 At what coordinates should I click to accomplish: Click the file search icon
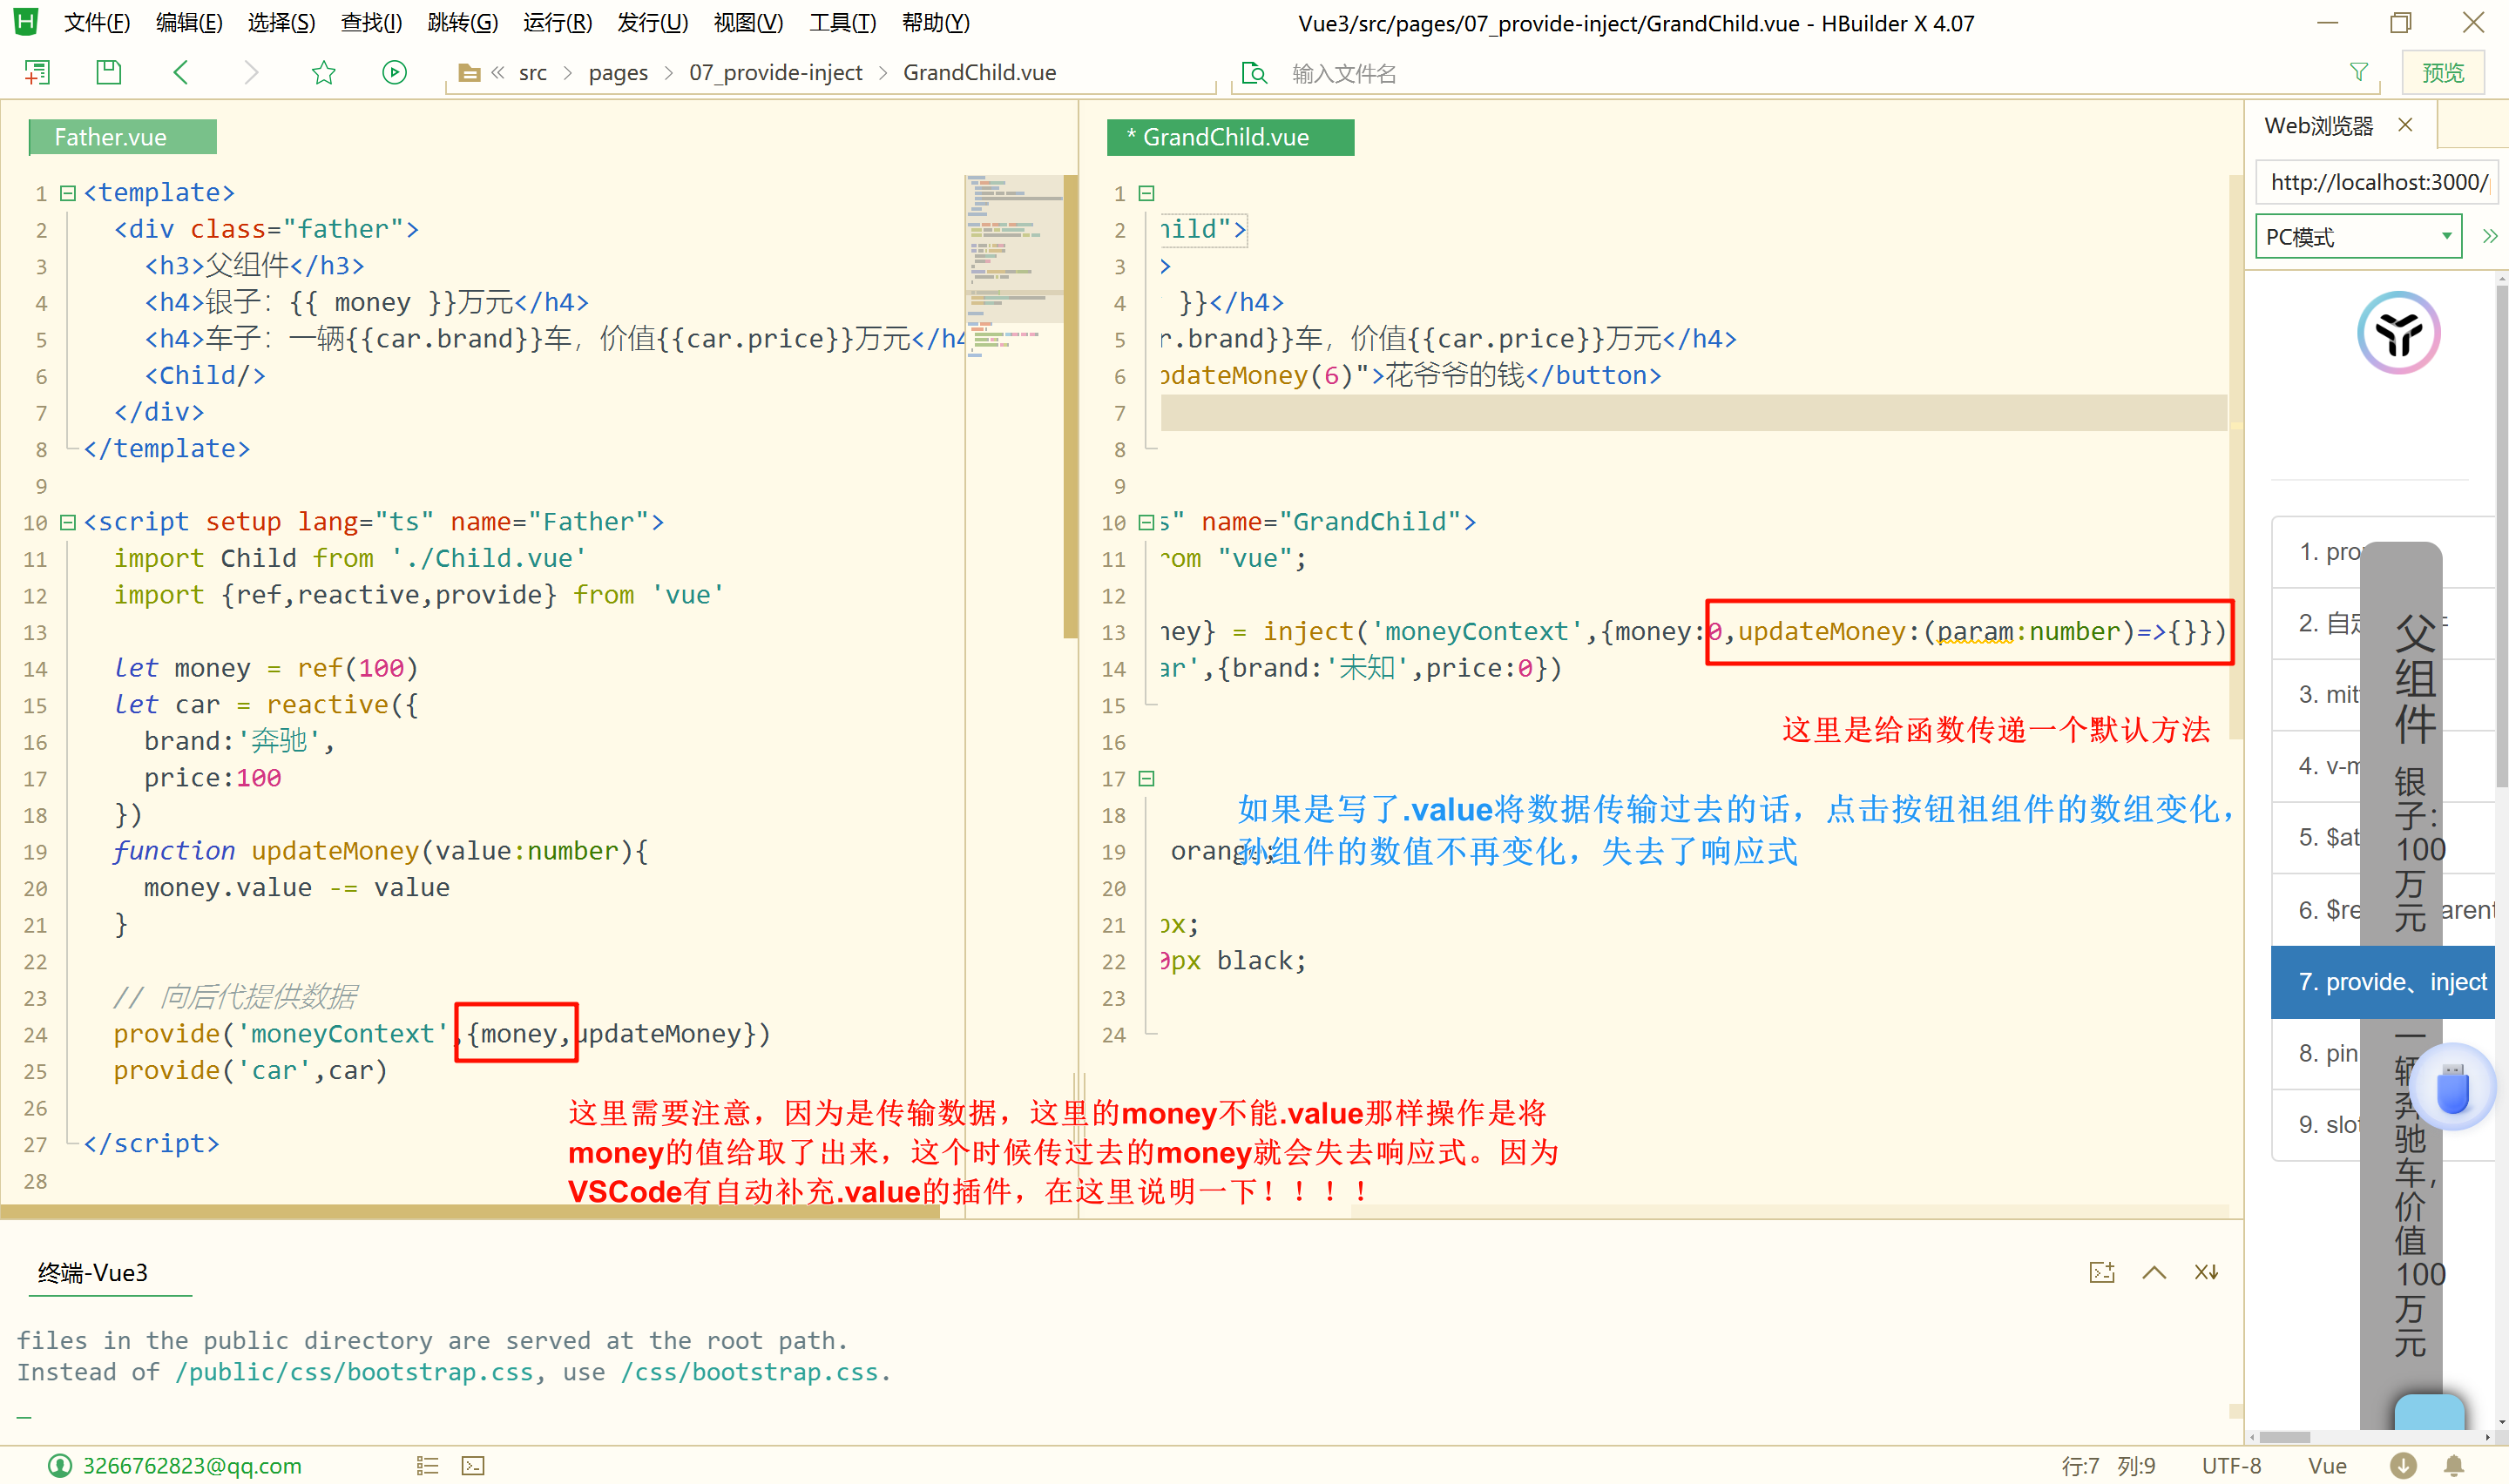(1253, 73)
